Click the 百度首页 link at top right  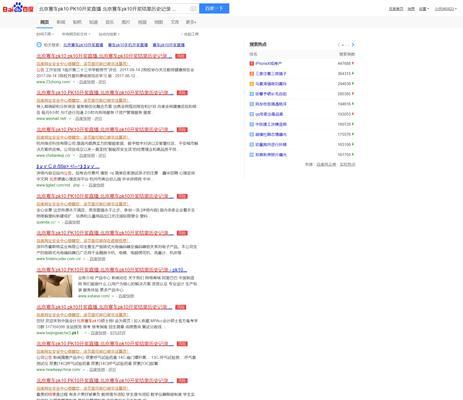click(x=396, y=9)
